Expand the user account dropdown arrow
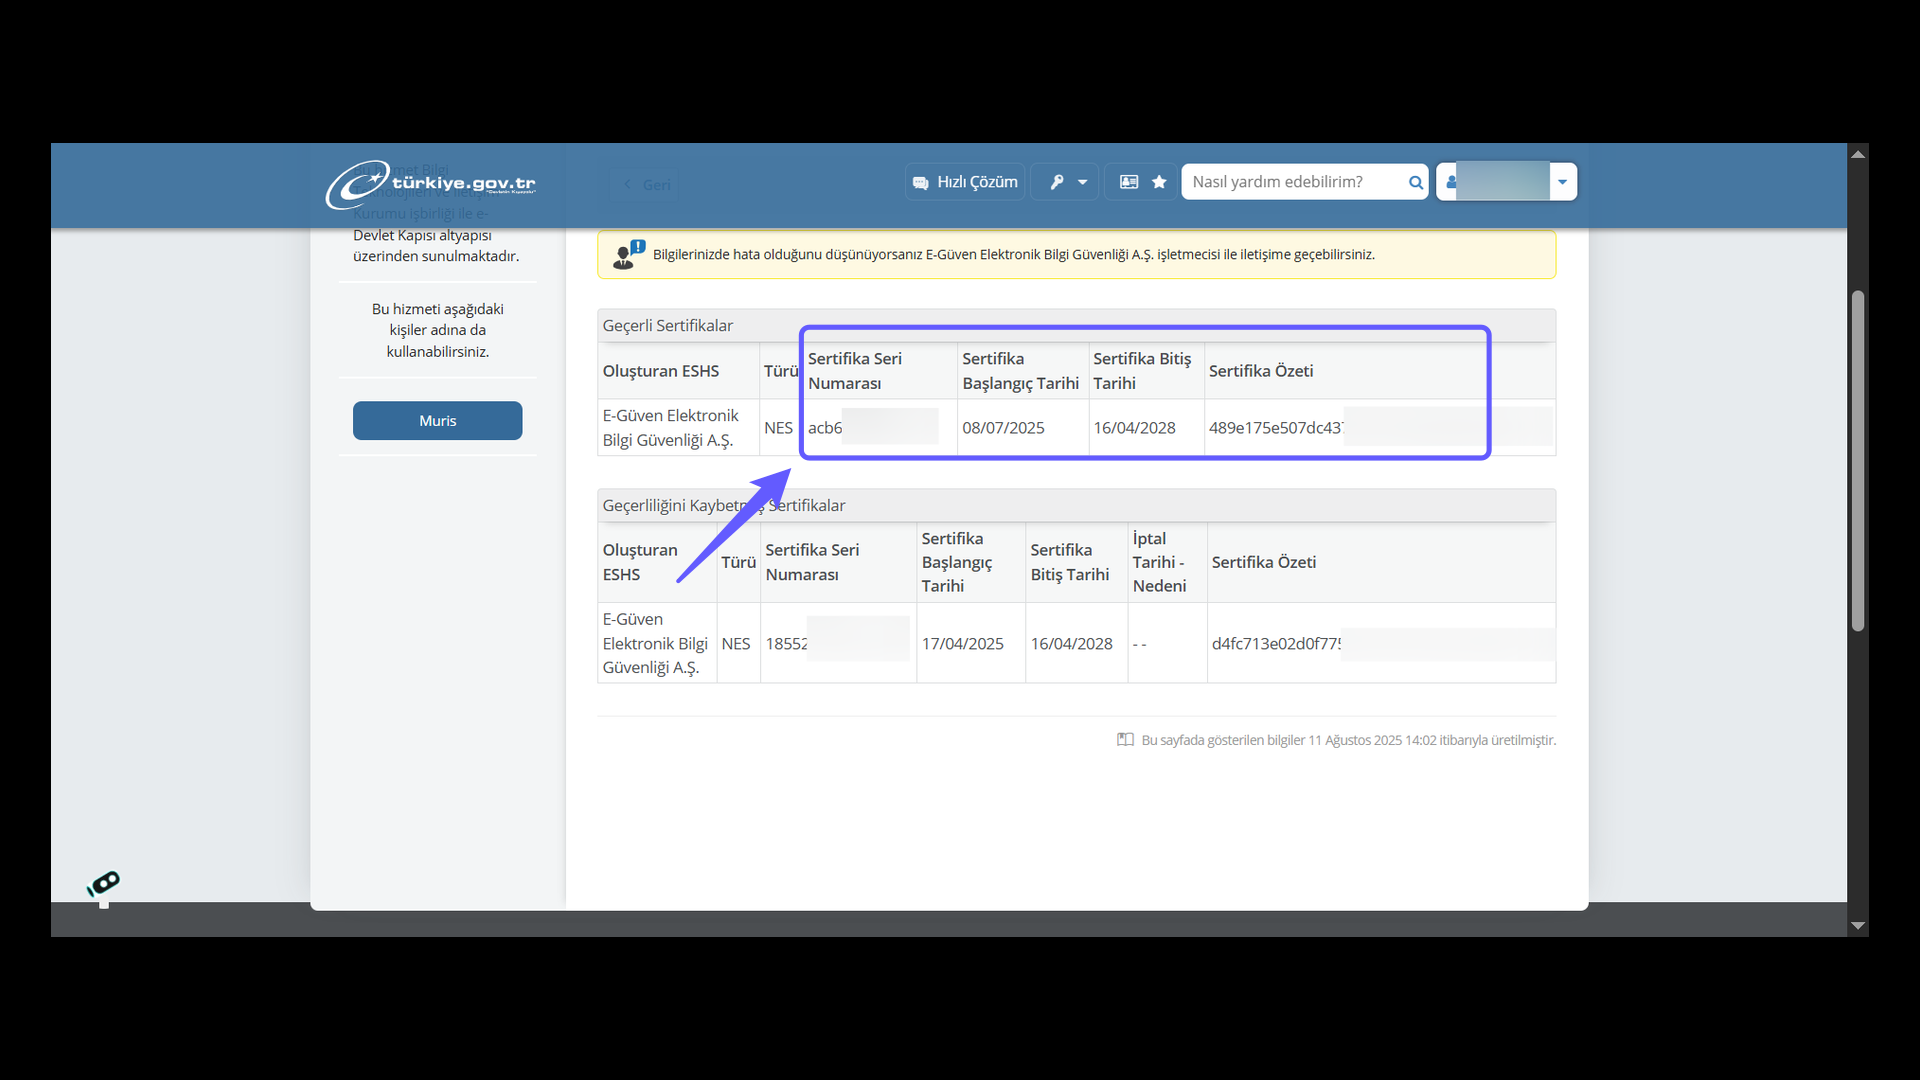Screen dimensions: 1920x1080 point(1562,182)
